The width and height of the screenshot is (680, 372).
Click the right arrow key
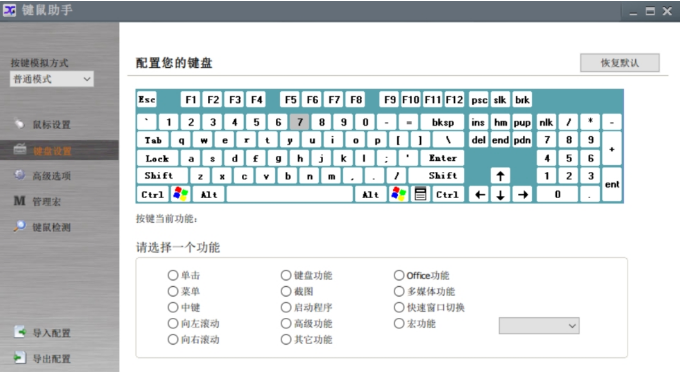(x=522, y=194)
